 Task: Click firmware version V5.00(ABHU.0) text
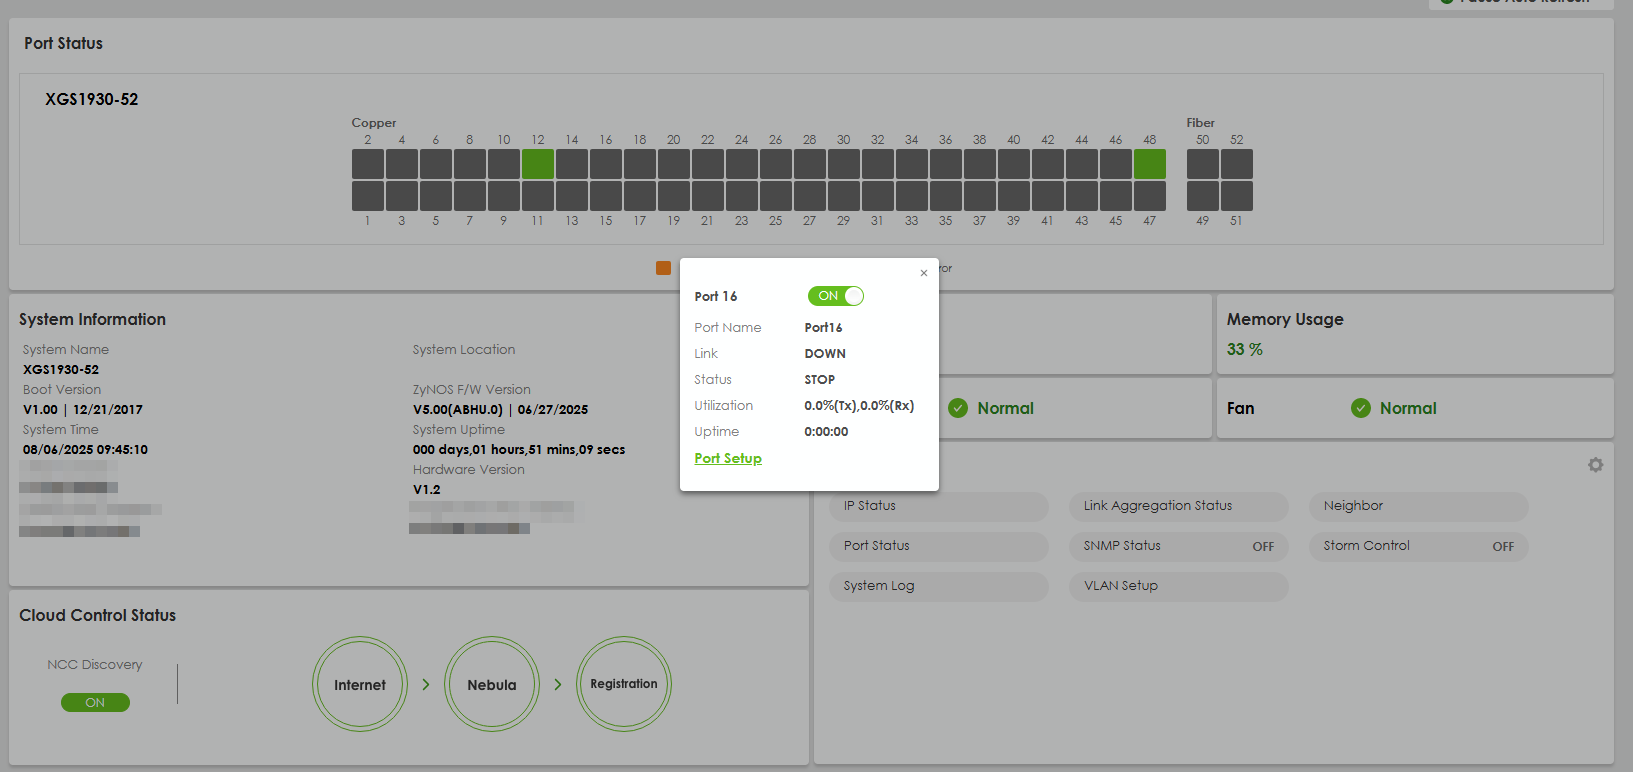pyautogui.click(x=458, y=410)
